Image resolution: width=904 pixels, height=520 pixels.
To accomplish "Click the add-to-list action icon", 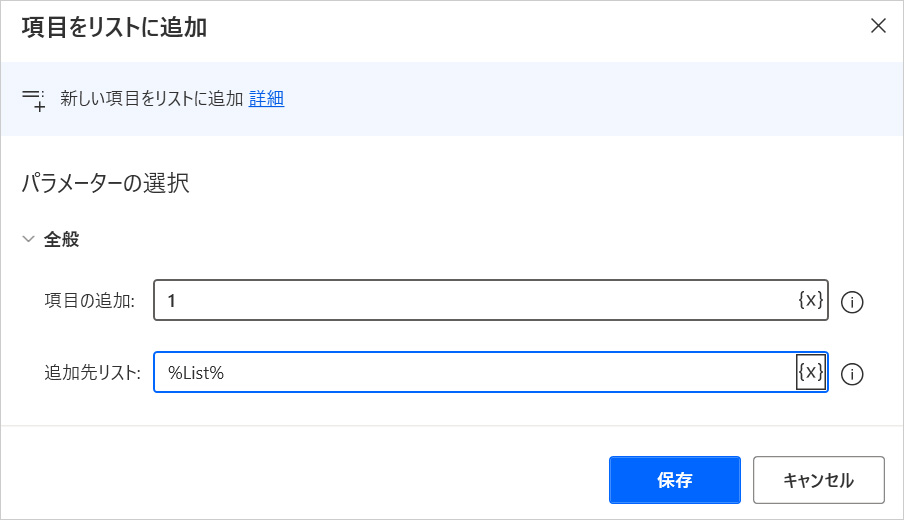I will click(33, 99).
